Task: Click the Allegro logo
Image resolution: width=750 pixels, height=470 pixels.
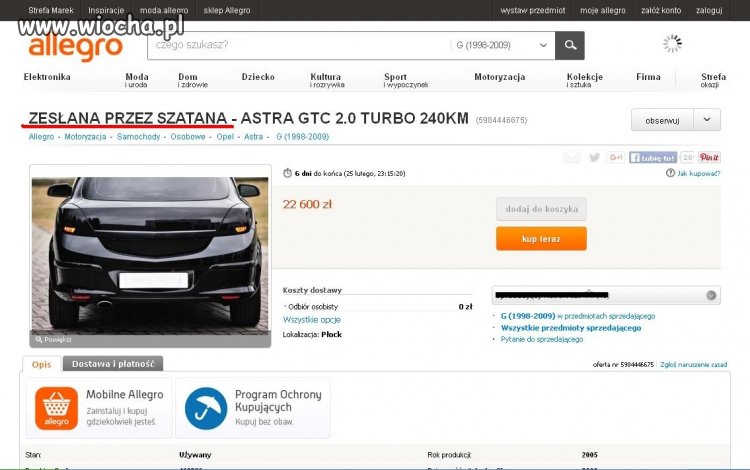Action: coord(76,48)
